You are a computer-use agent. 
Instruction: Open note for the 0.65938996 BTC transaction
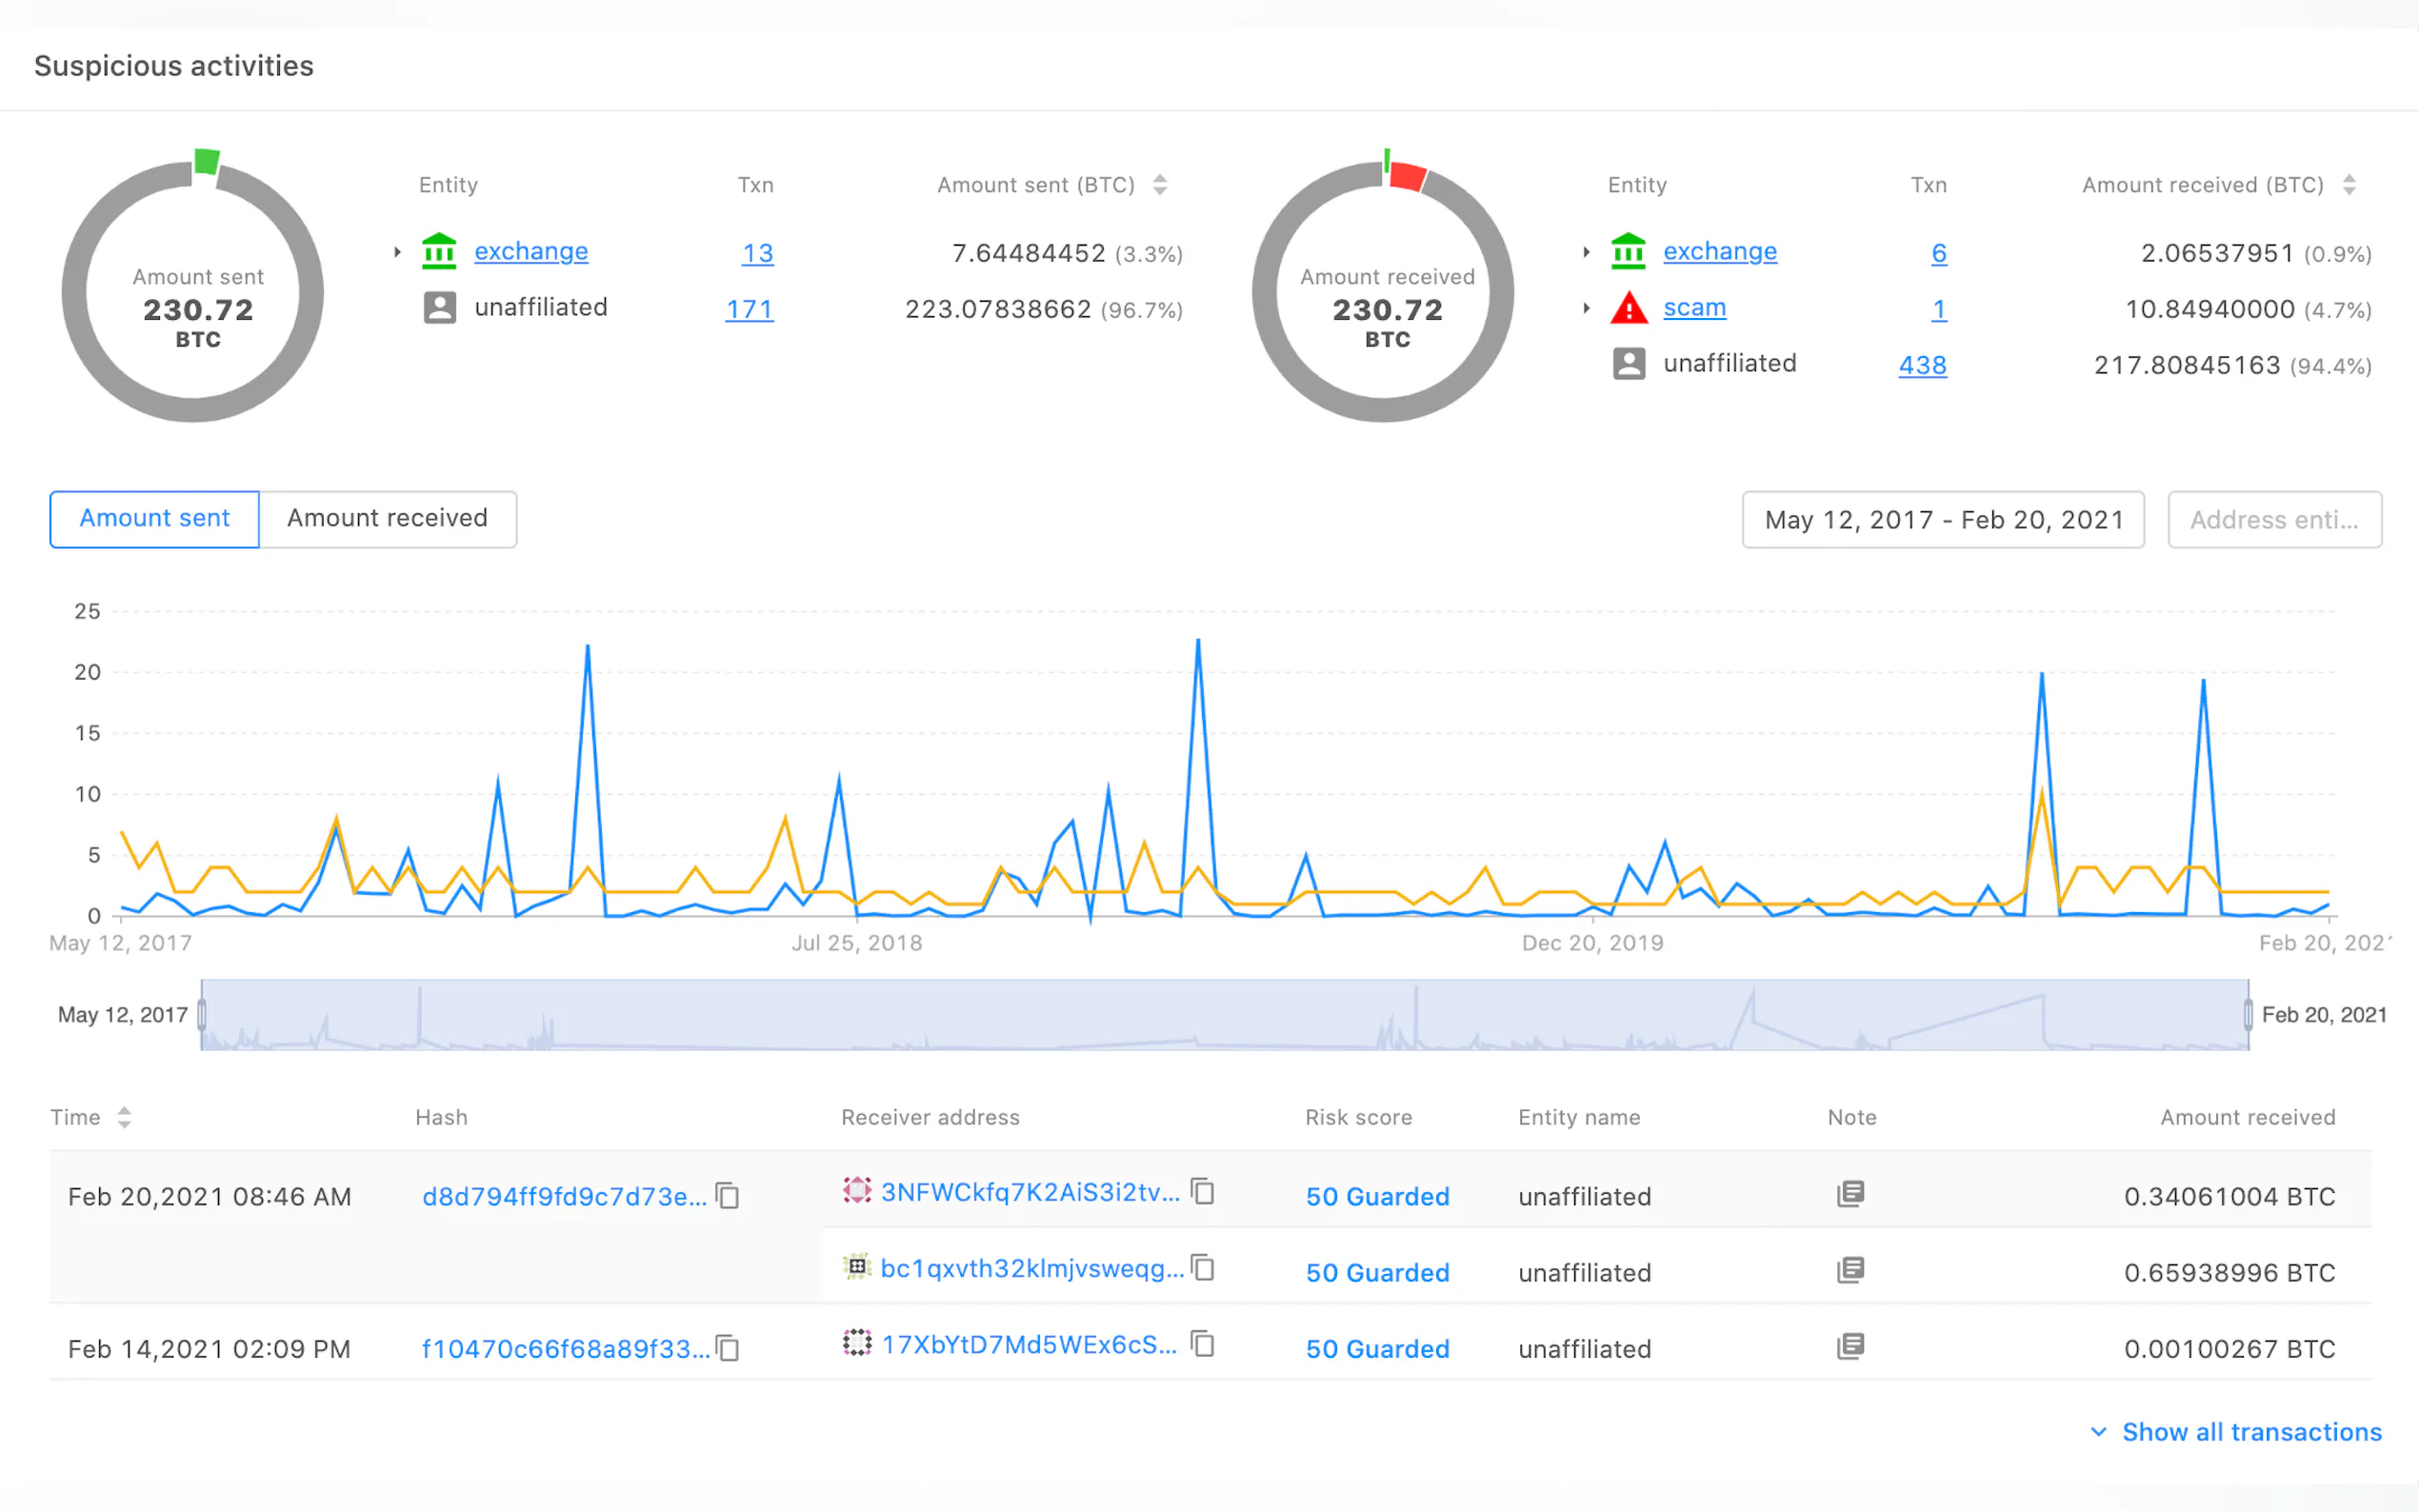point(1850,1270)
